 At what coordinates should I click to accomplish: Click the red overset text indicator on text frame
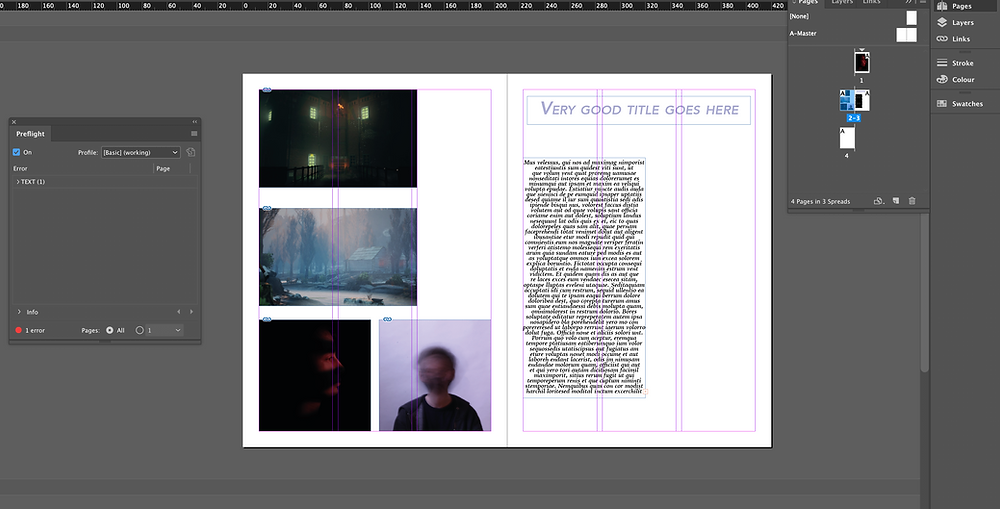click(645, 392)
